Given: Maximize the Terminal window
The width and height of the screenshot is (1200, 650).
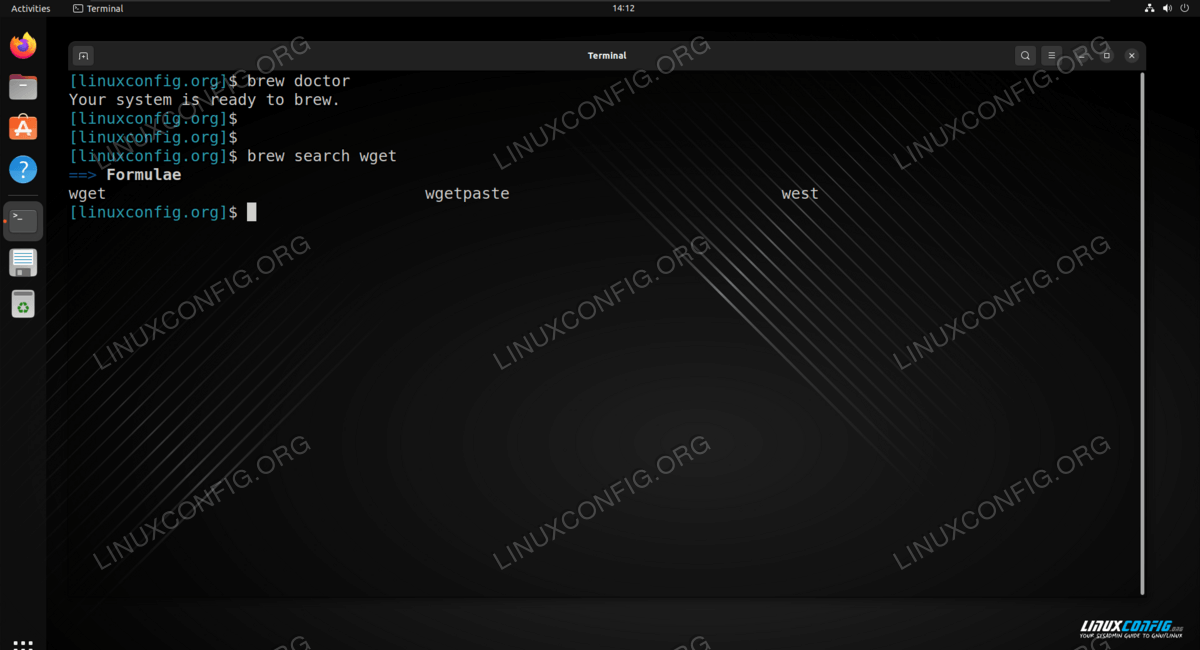Looking at the screenshot, I should point(1107,56).
